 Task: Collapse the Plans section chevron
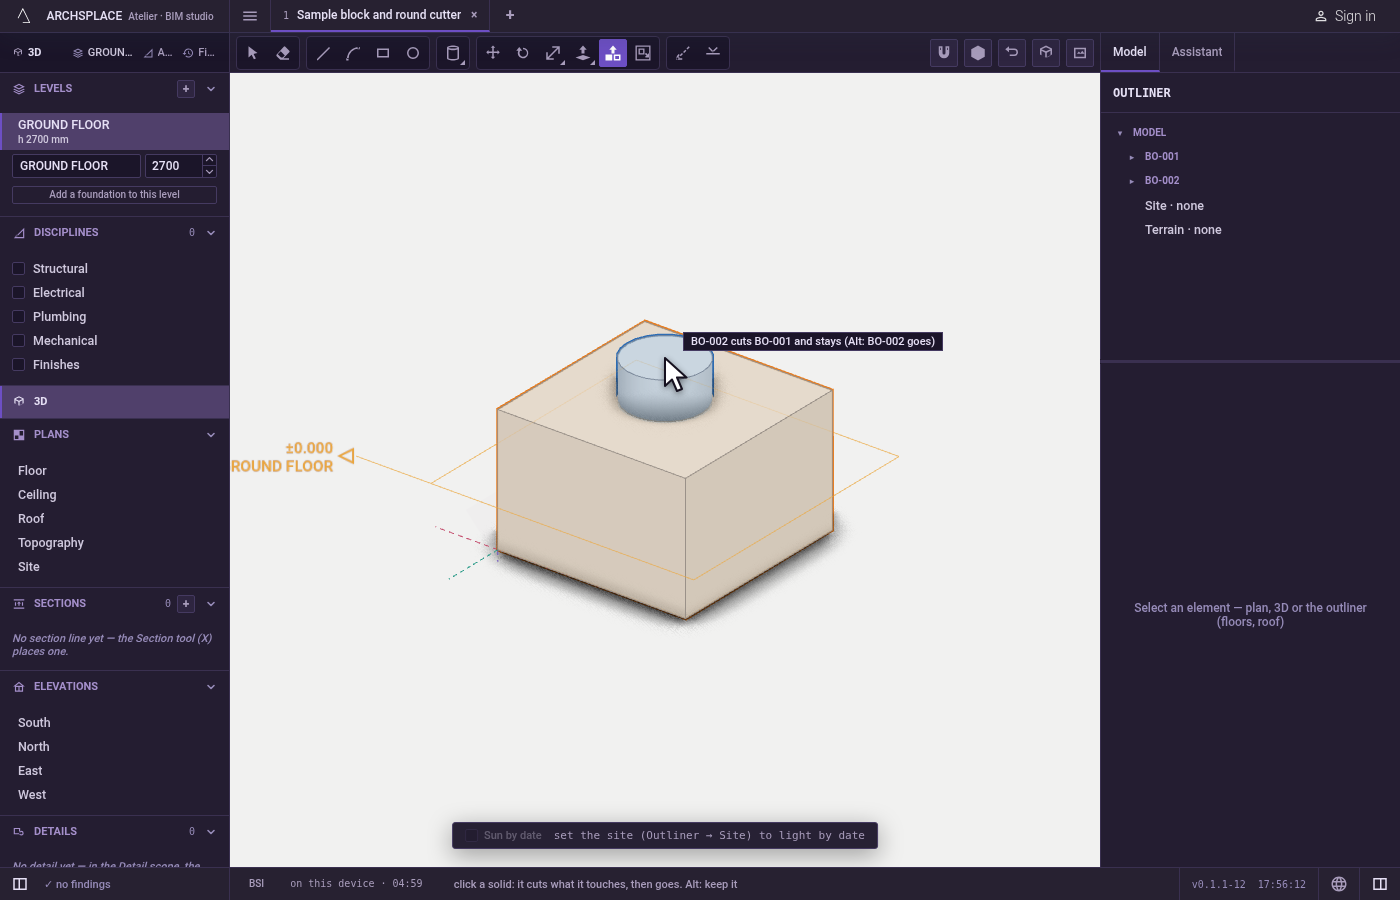[x=211, y=435]
